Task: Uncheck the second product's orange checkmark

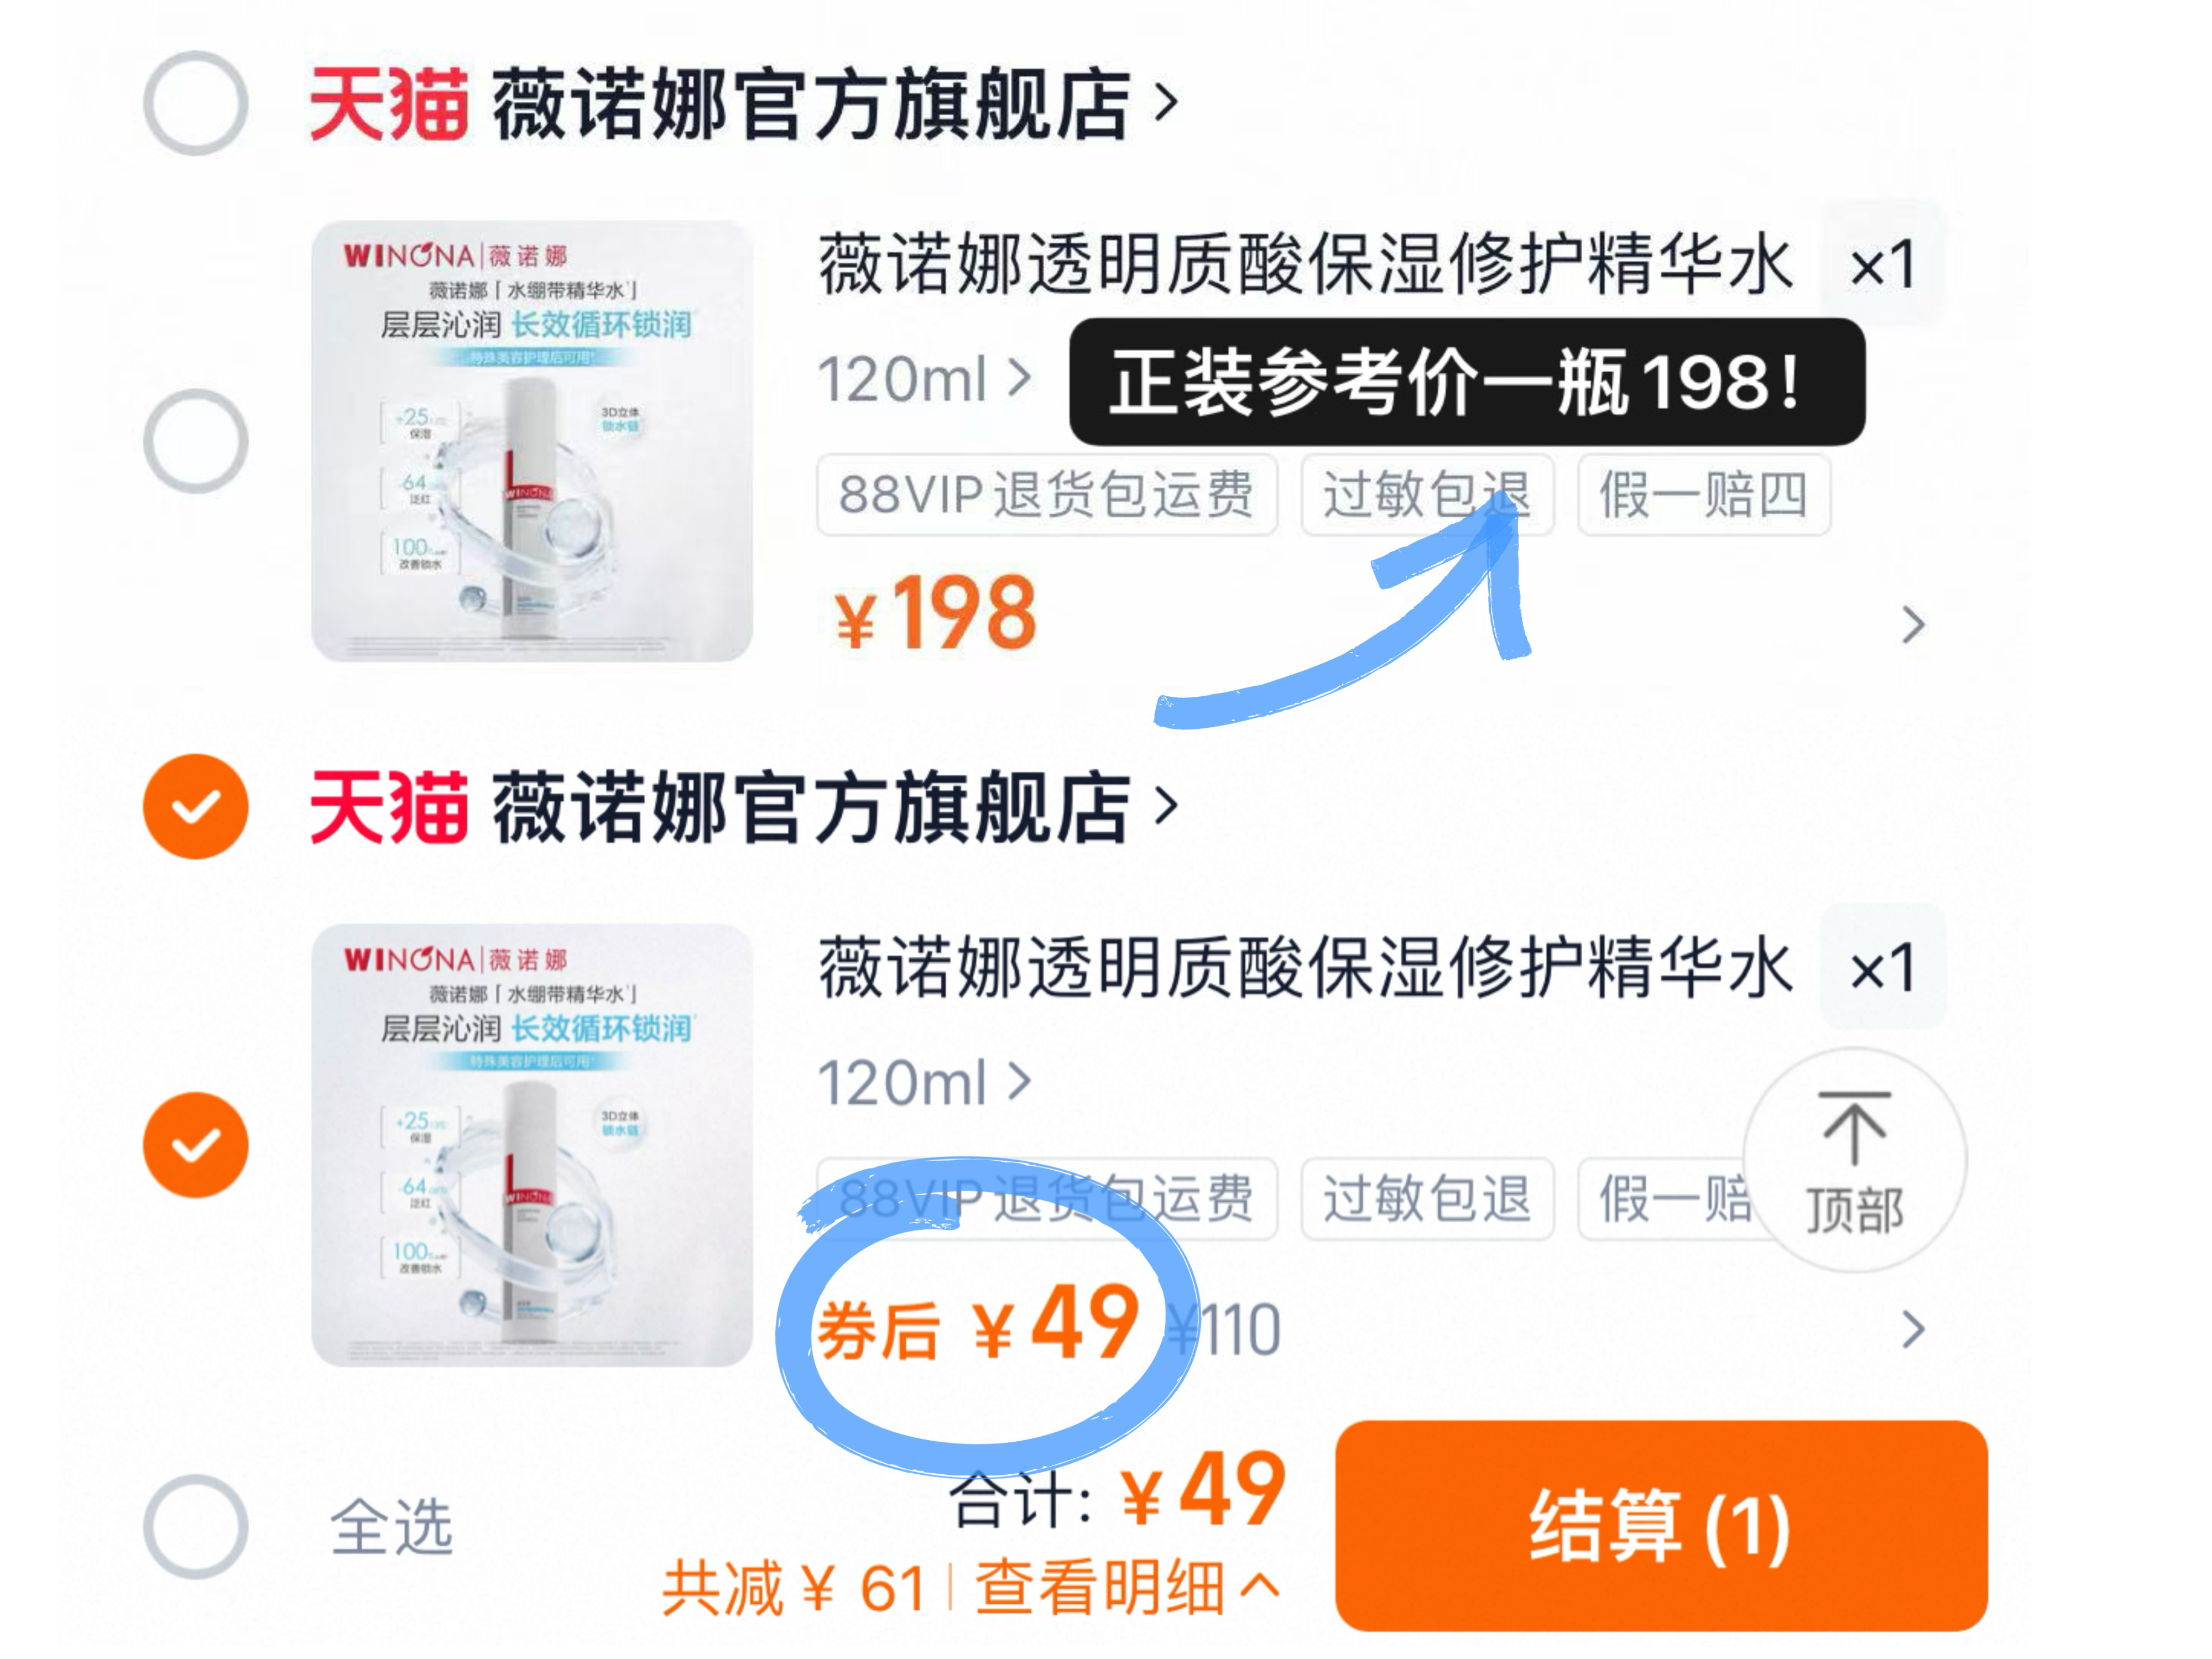Action: coord(196,1145)
